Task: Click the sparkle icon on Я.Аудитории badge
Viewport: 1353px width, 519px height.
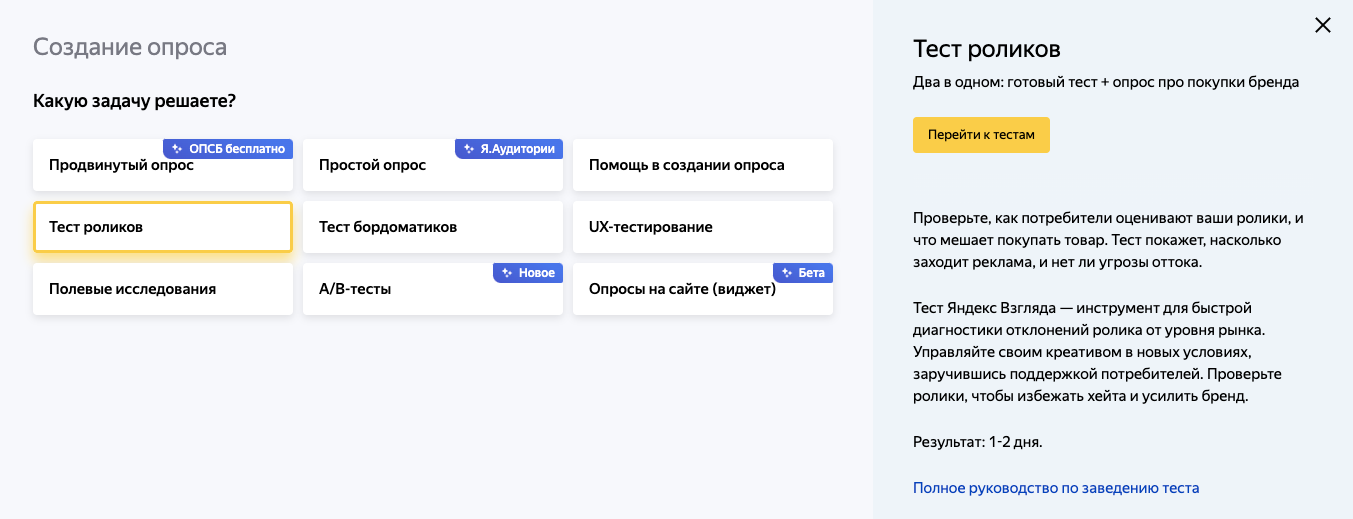Action: tap(468, 149)
